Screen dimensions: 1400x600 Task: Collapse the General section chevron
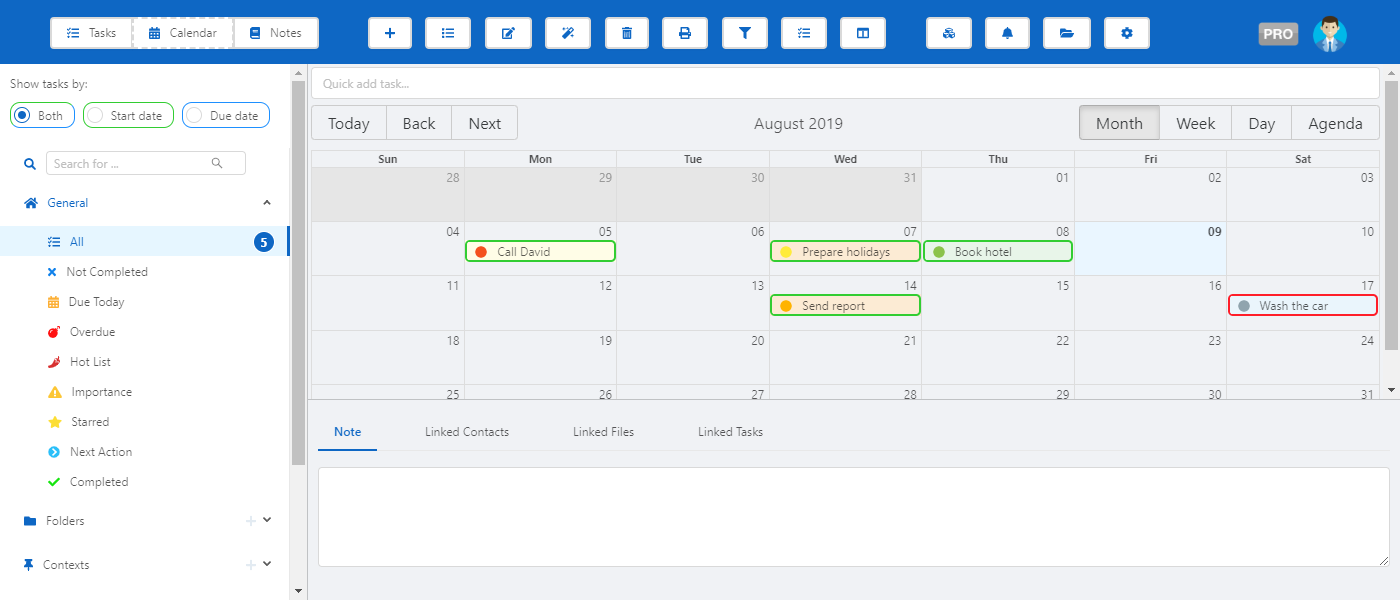[x=267, y=203]
